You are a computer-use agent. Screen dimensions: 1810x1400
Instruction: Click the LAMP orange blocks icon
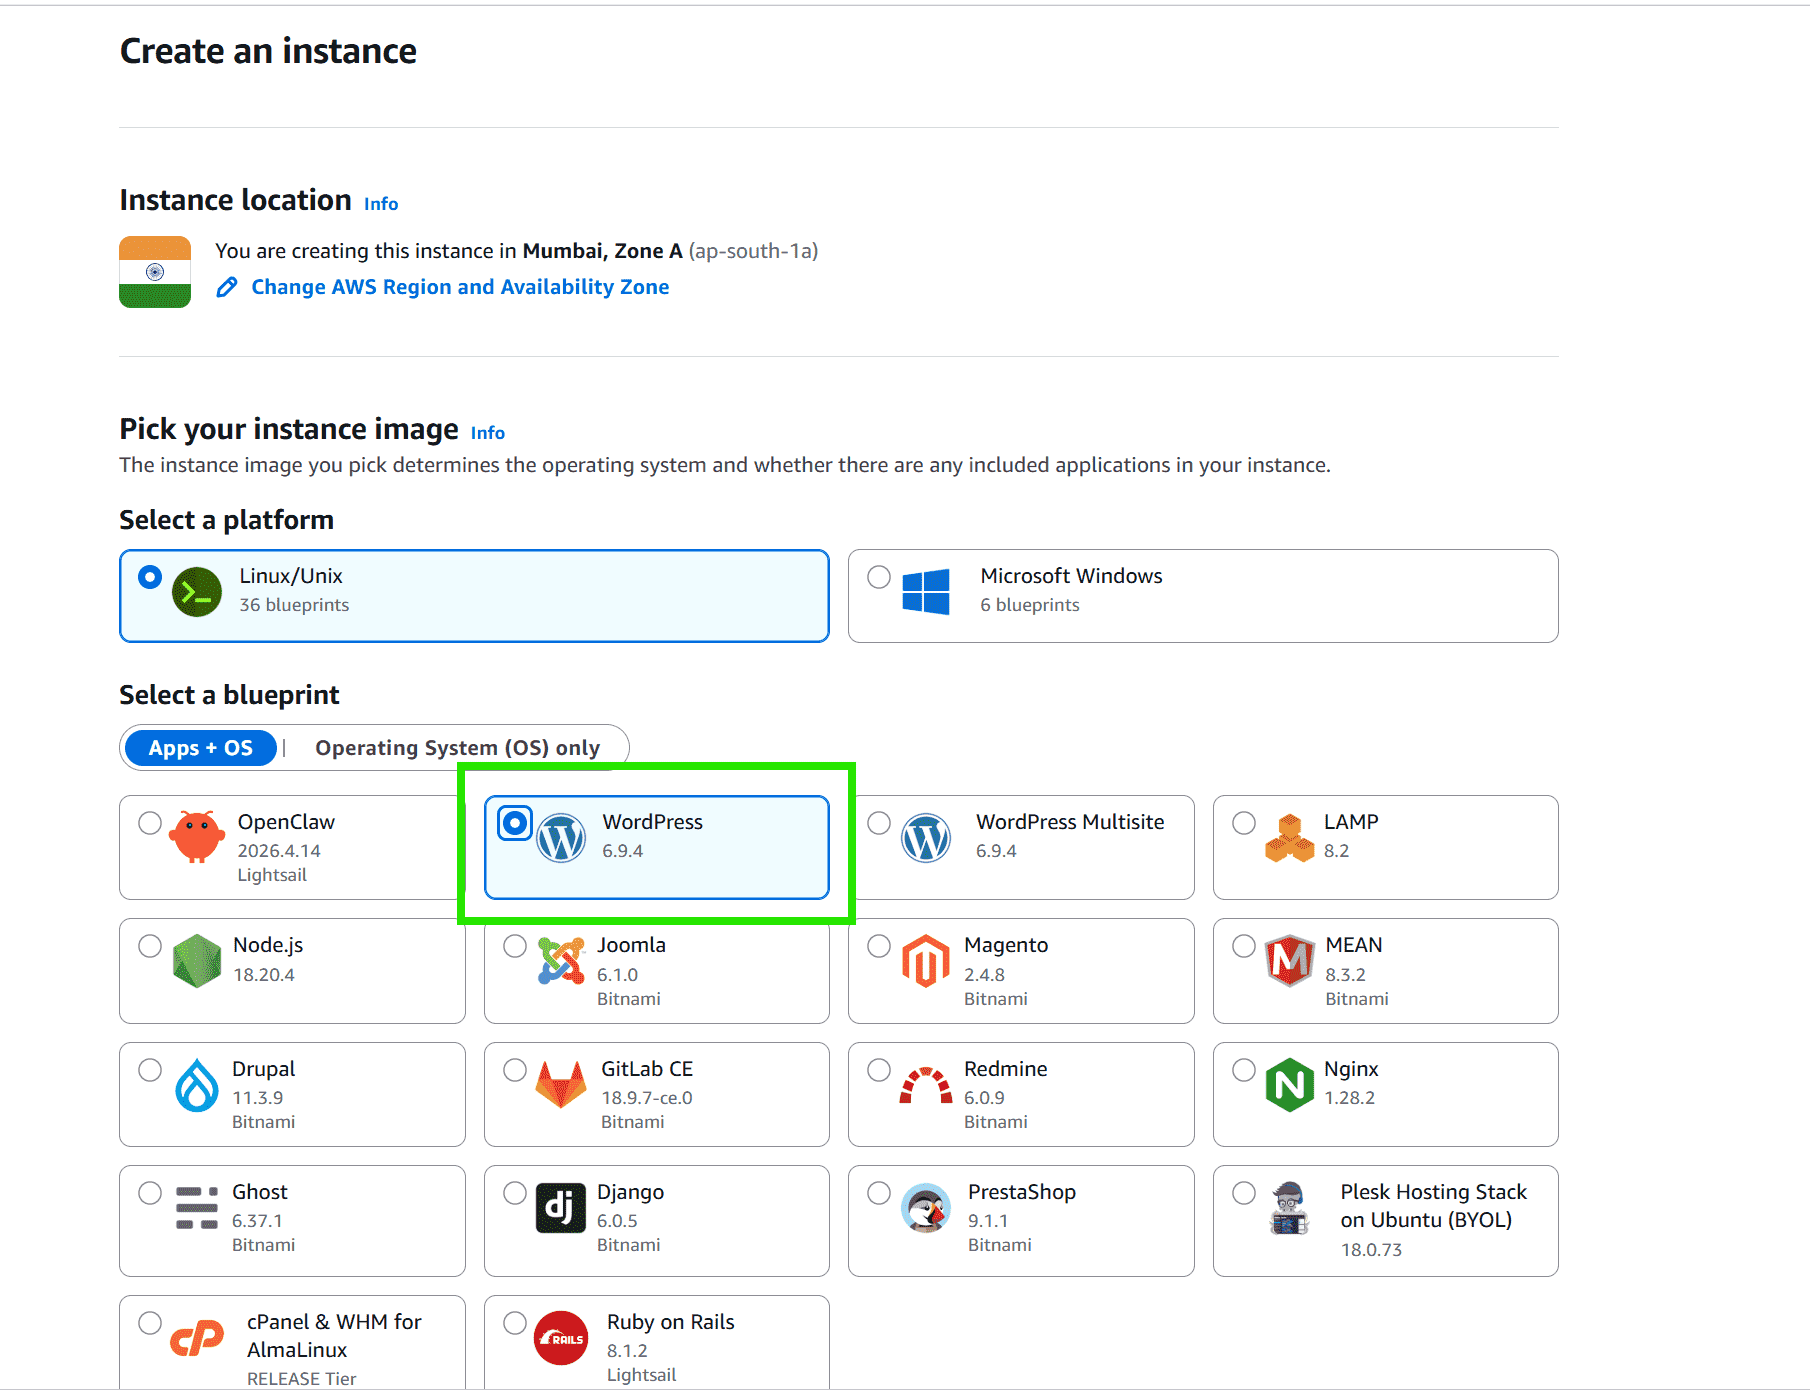tap(1290, 838)
